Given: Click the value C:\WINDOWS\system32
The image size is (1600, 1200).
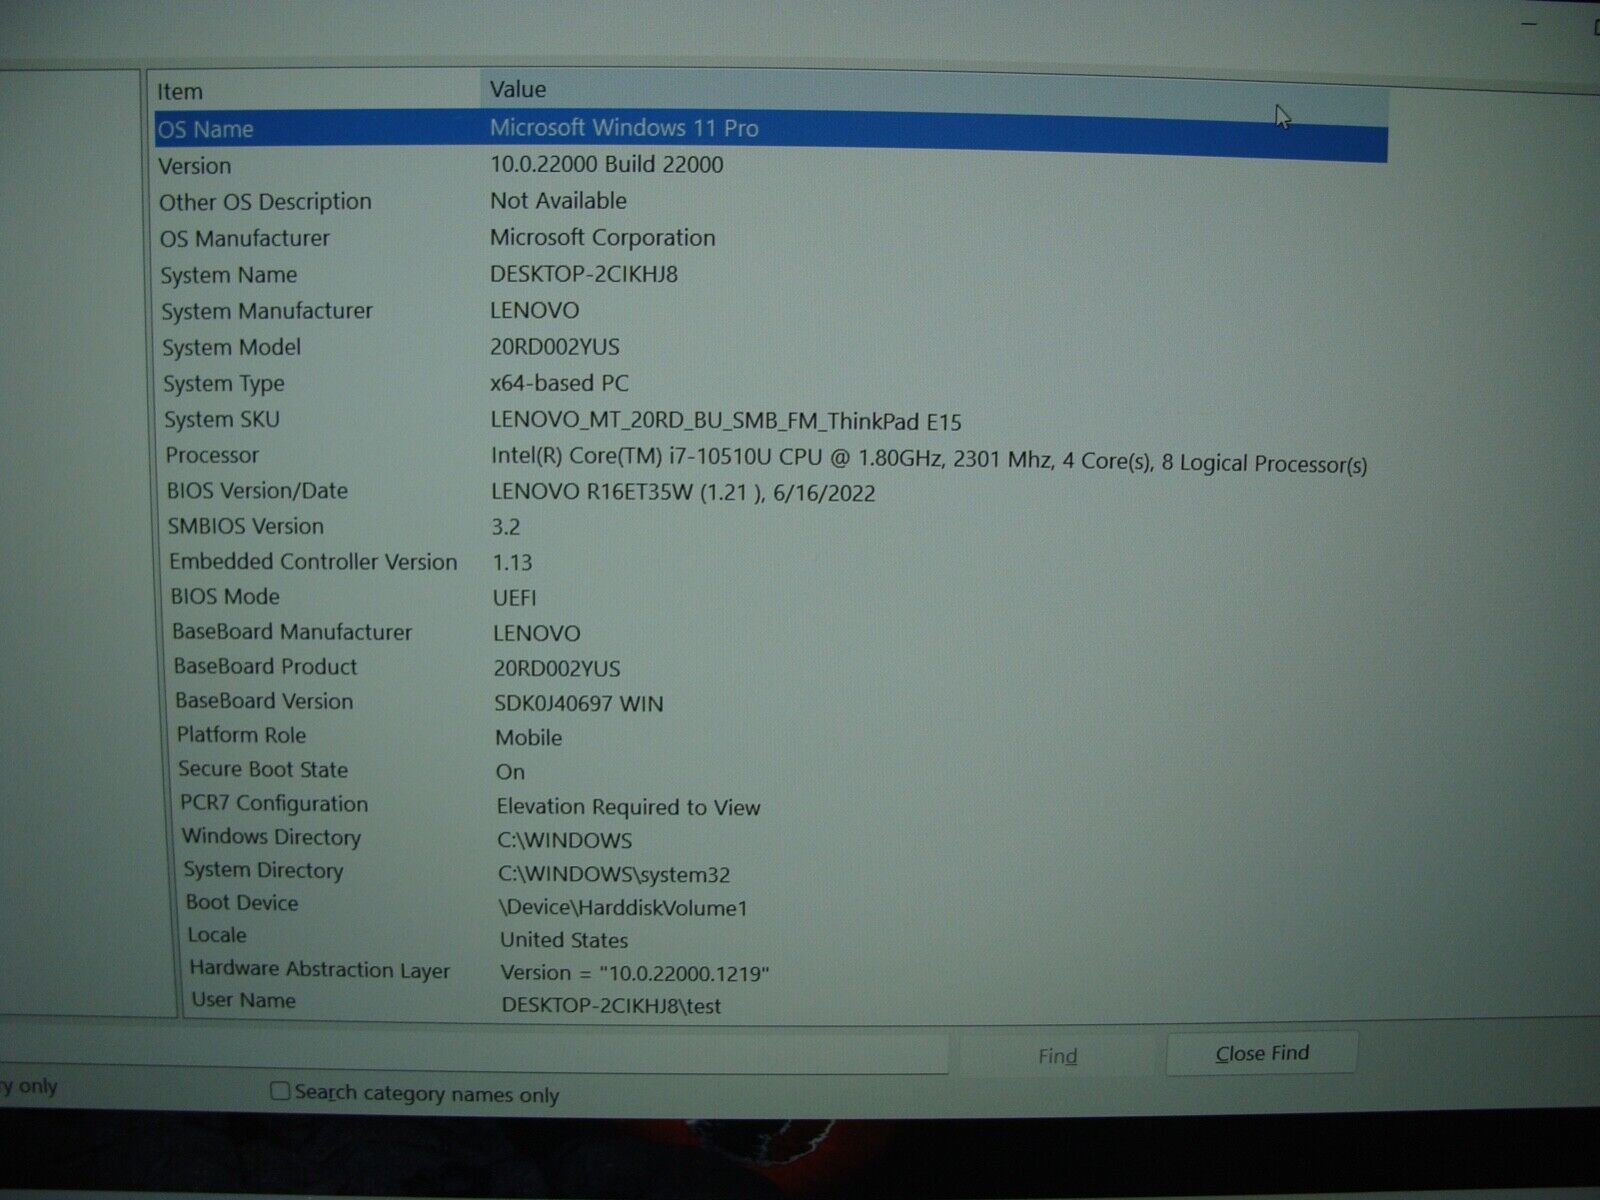Looking at the screenshot, I should click(614, 874).
